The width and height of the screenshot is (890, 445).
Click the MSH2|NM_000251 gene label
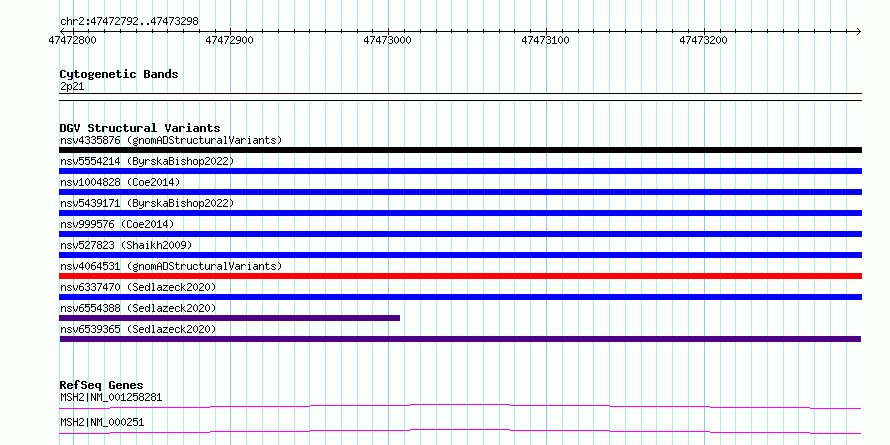coord(102,422)
